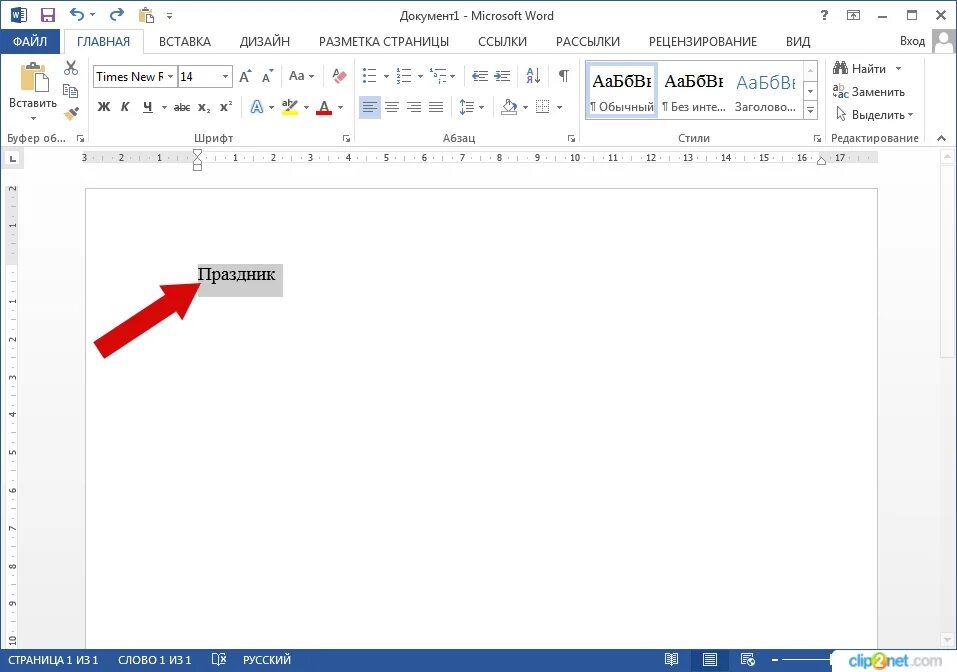
Task: Switch to Web Layout view in status bar
Action: [x=747, y=660]
